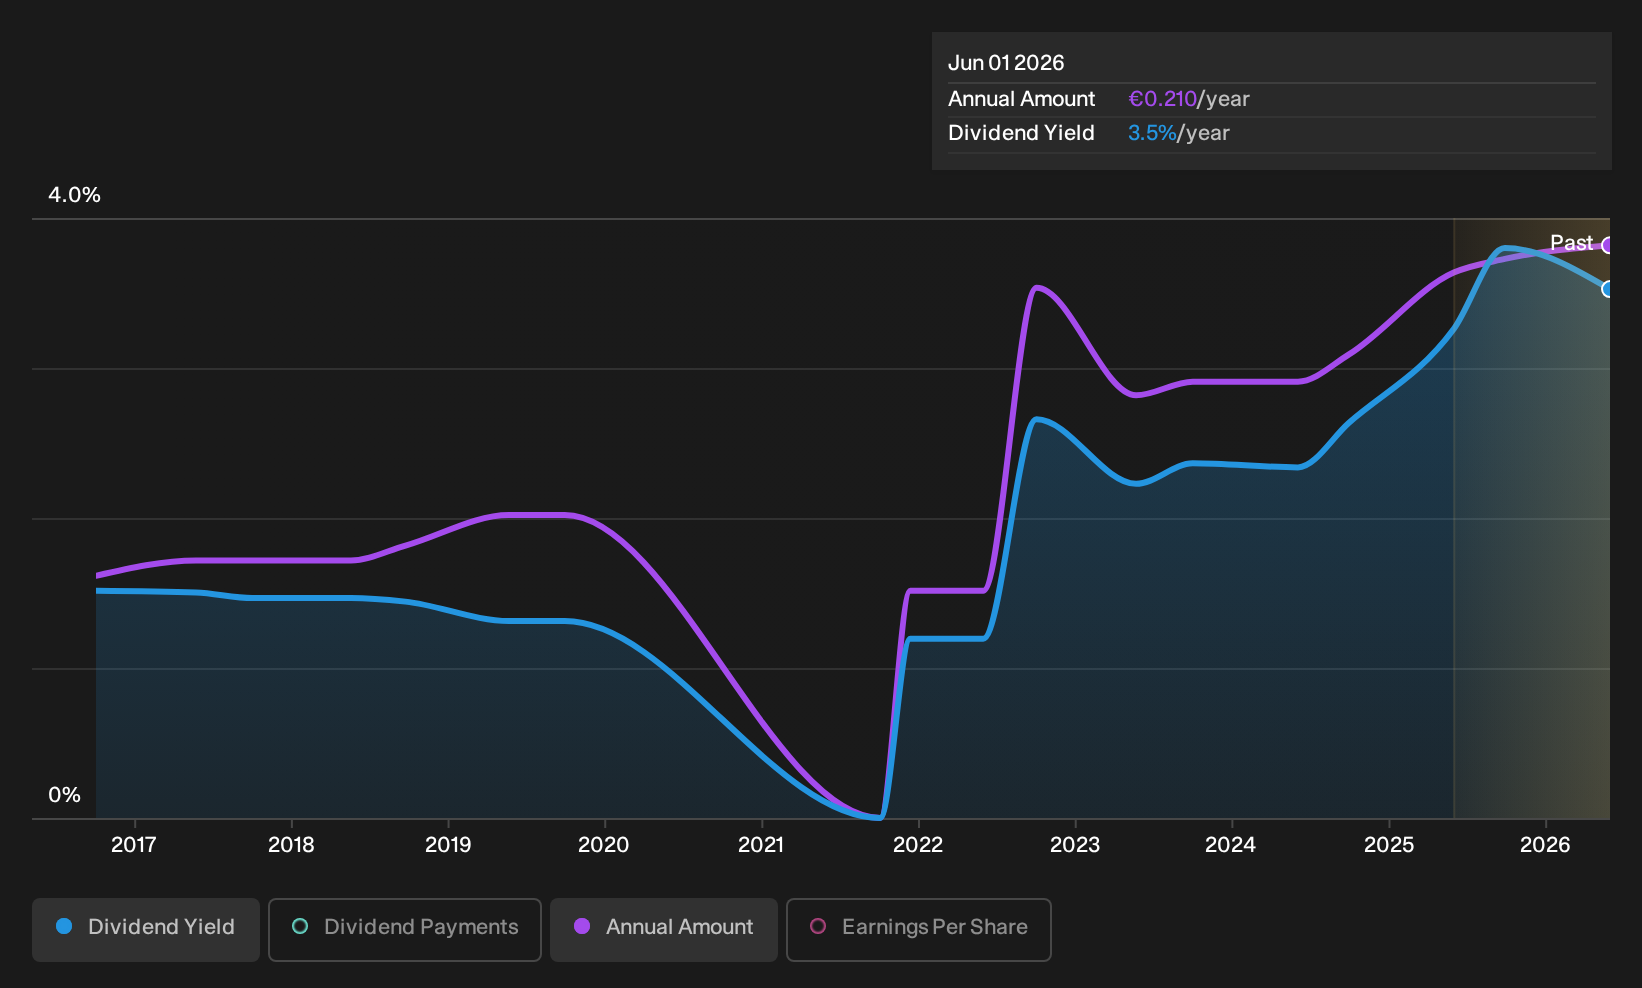The height and width of the screenshot is (988, 1642).
Task: Click the pink Earnings Per Share circle
Action: pos(818,926)
